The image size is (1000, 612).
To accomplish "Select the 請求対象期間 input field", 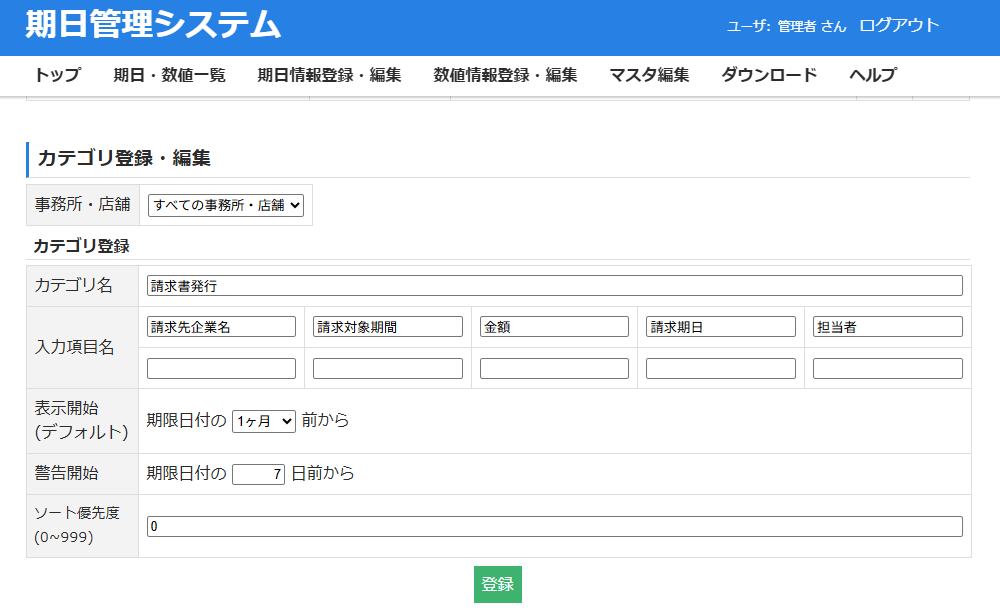I will (x=388, y=327).
